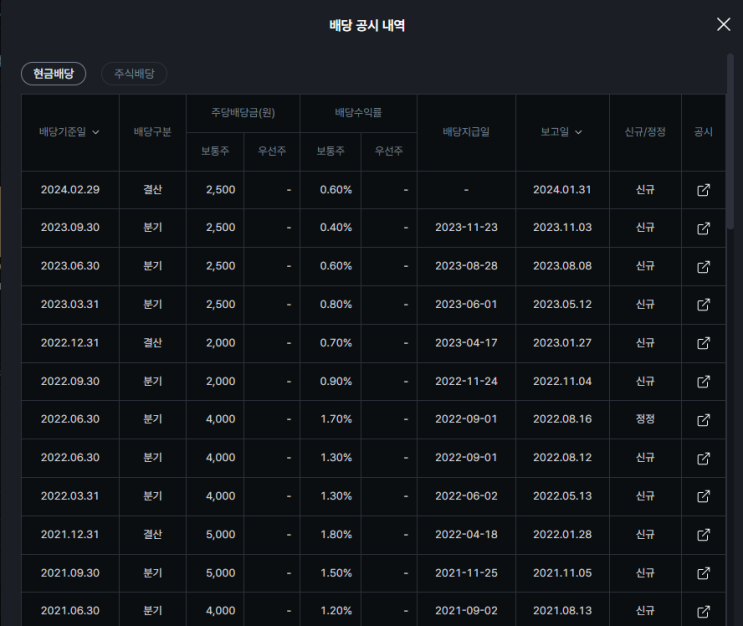Viewport: 743px width, 626px height.
Task: Select the 2021.12.31 record date cell
Action: pyautogui.click(x=70, y=535)
